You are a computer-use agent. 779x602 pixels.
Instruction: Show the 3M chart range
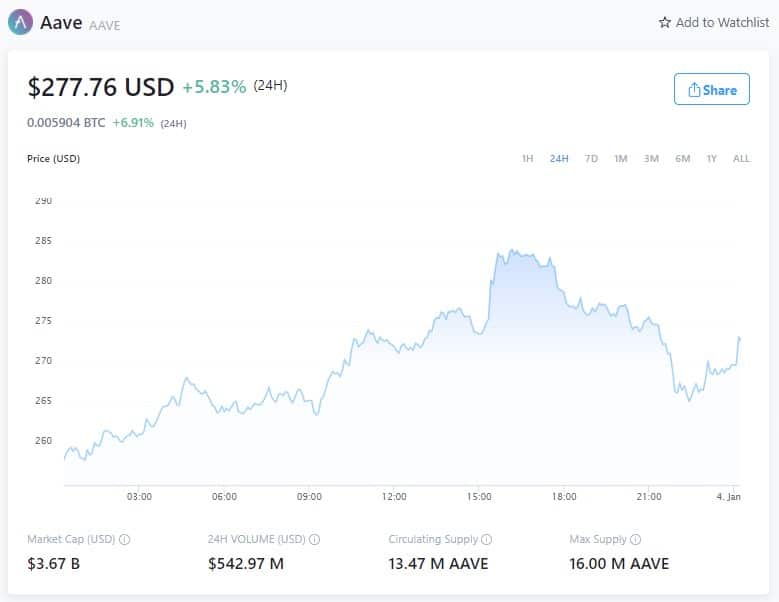coord(651,158)
